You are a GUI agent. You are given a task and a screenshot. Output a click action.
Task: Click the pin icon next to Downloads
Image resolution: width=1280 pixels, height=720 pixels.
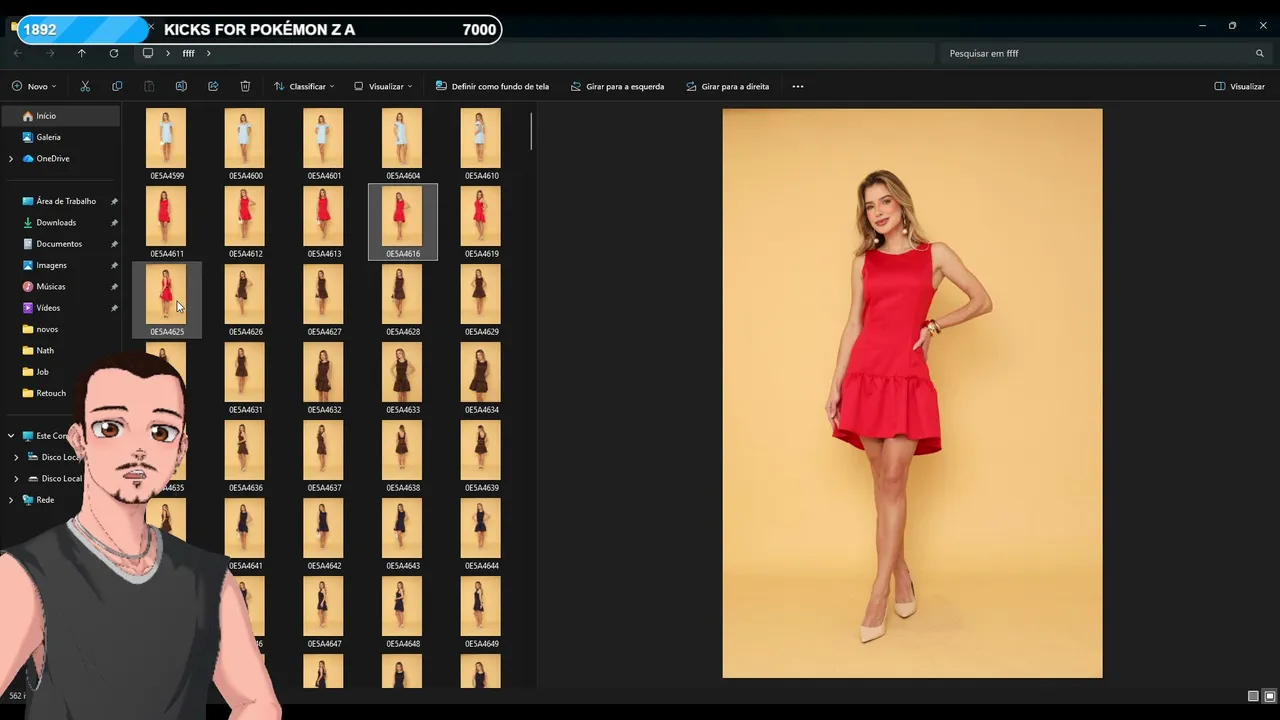(x=114, y=223)
